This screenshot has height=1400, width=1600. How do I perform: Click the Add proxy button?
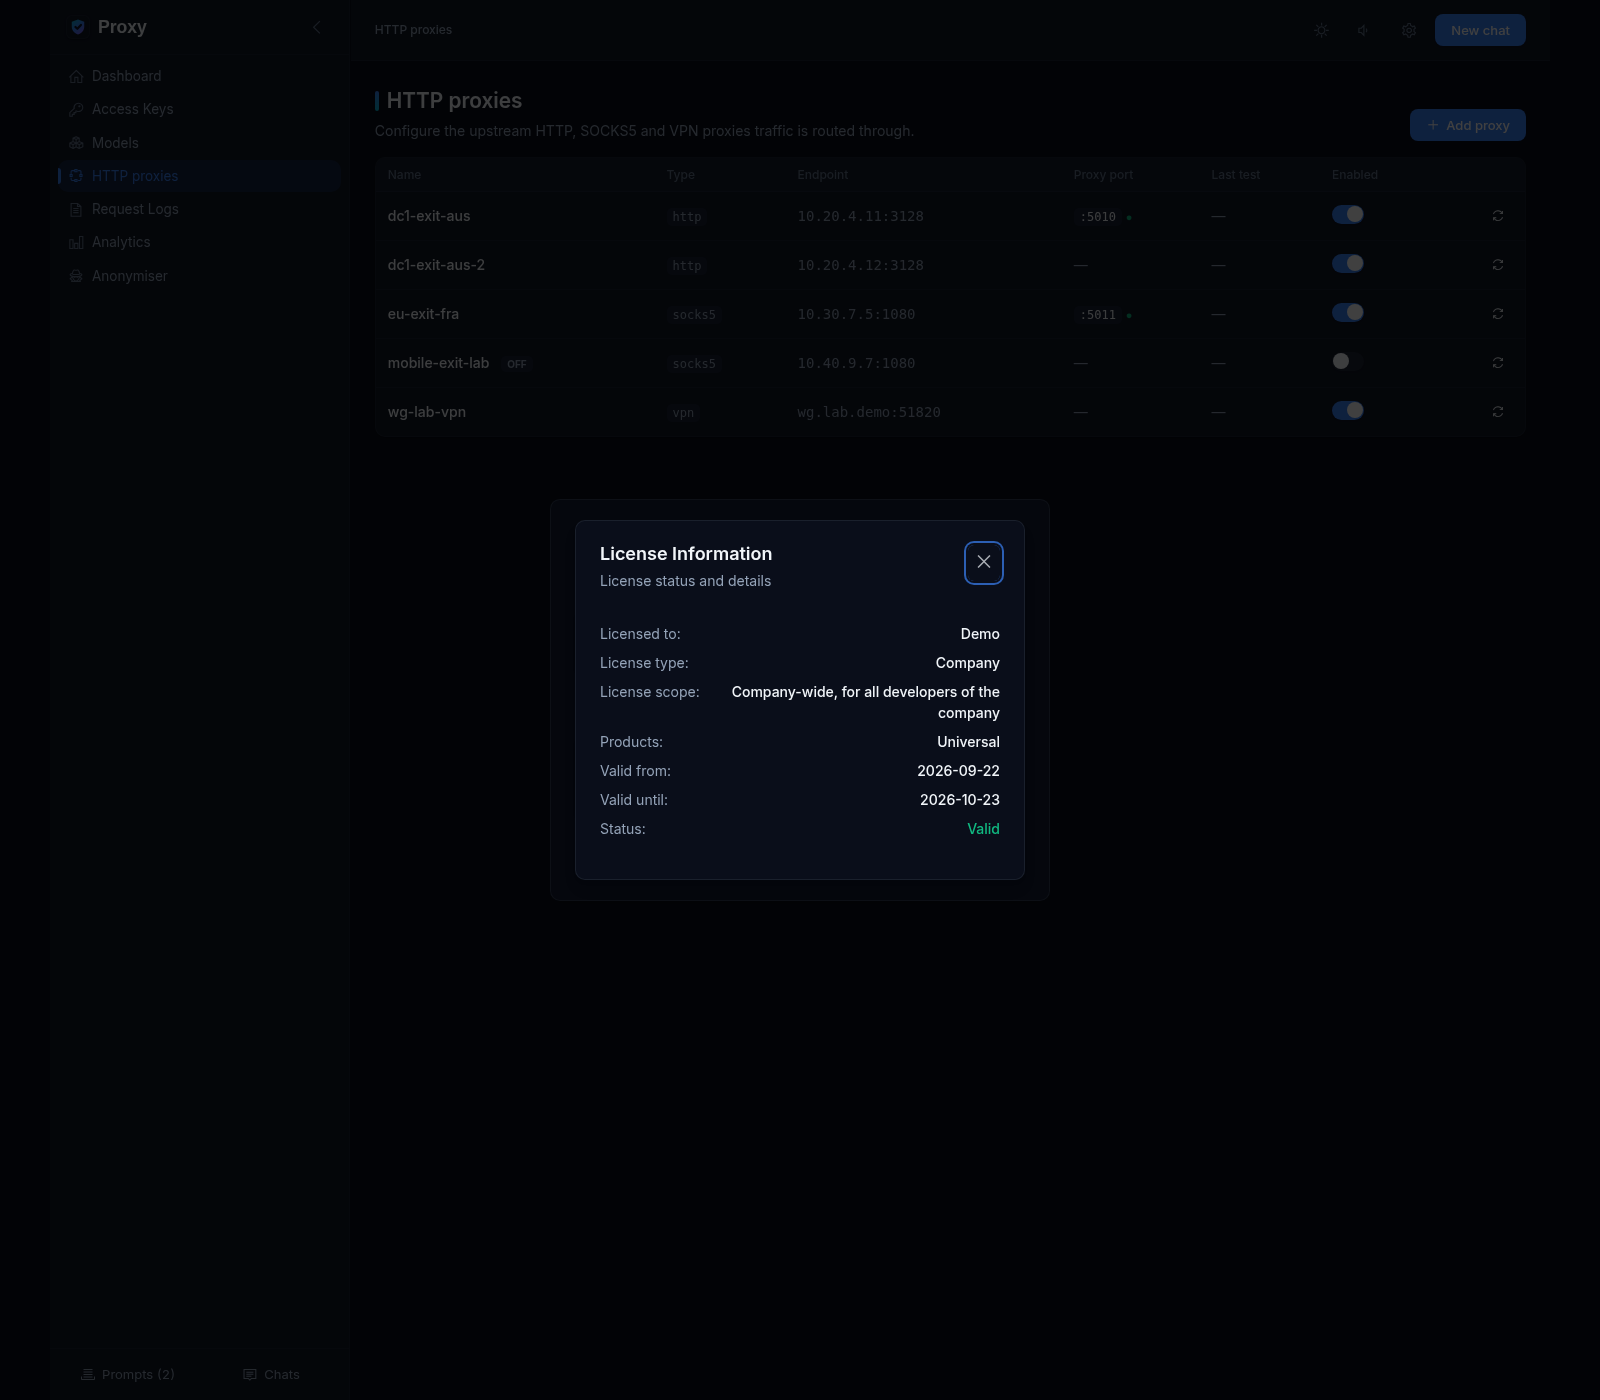1467,125
